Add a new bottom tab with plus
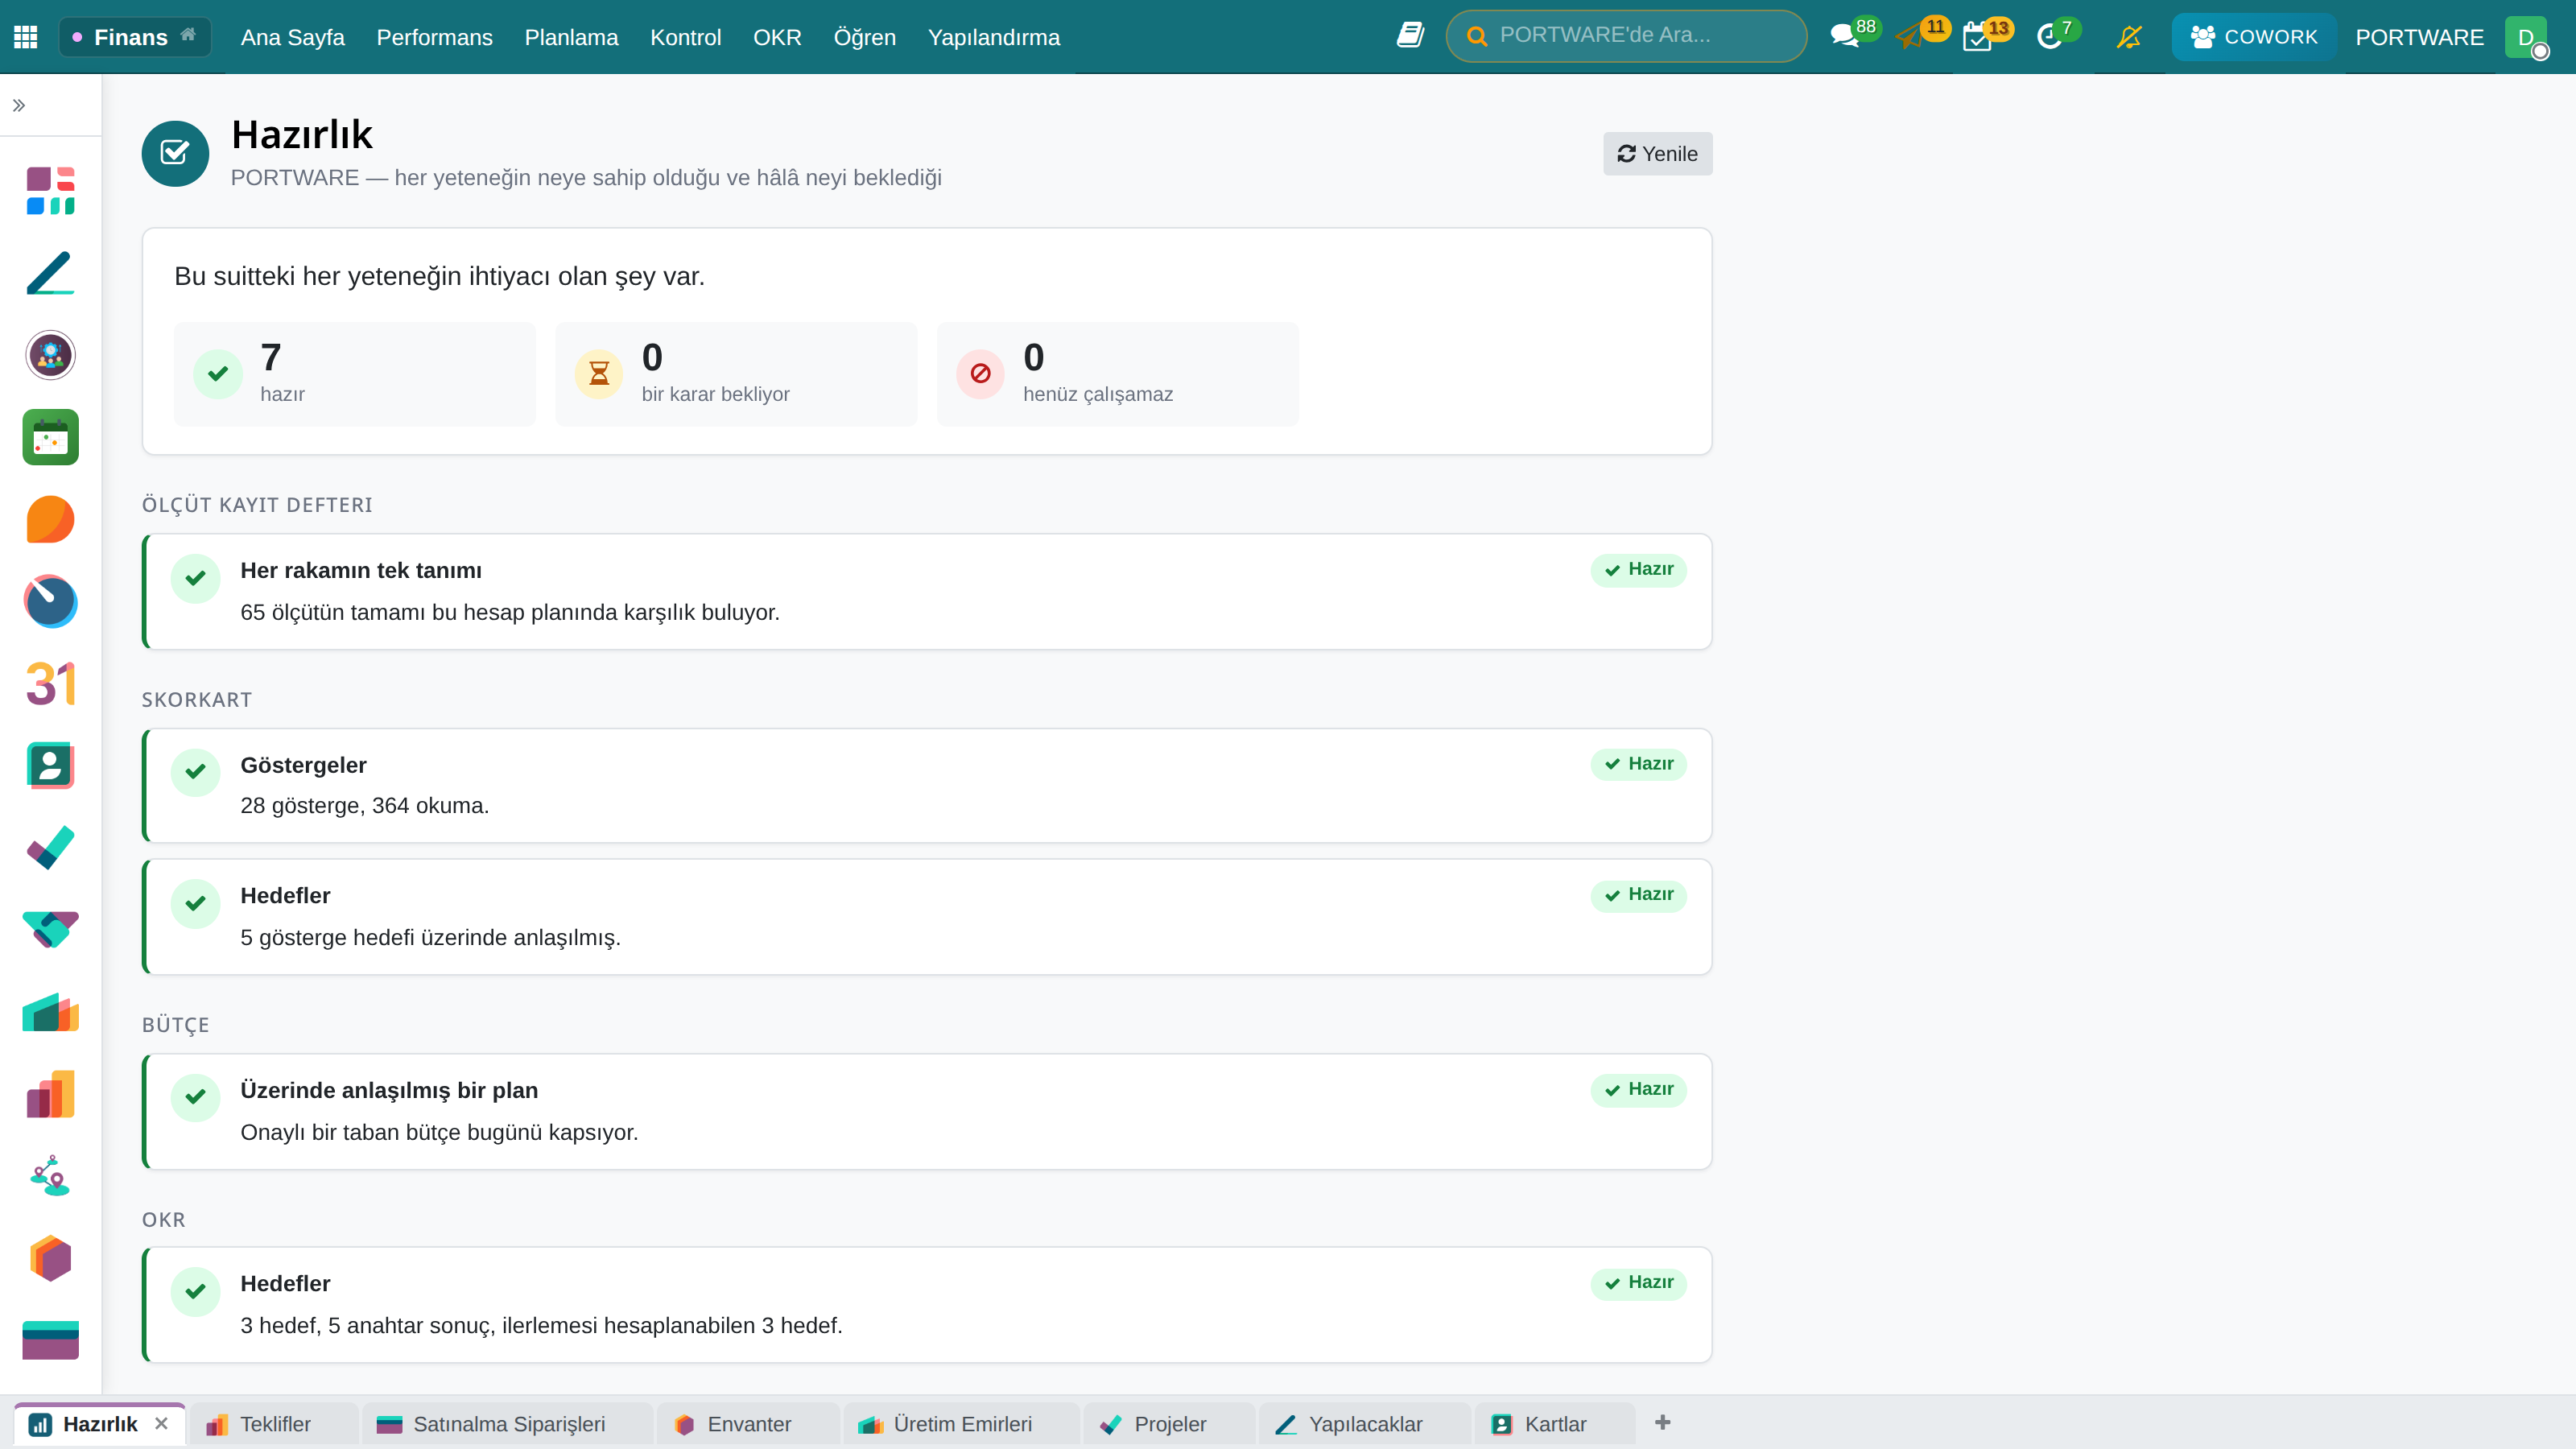Image resolution: width=2576 pixels, height=1449 pixels. pyautogui.click(x=1662, y=1422)
